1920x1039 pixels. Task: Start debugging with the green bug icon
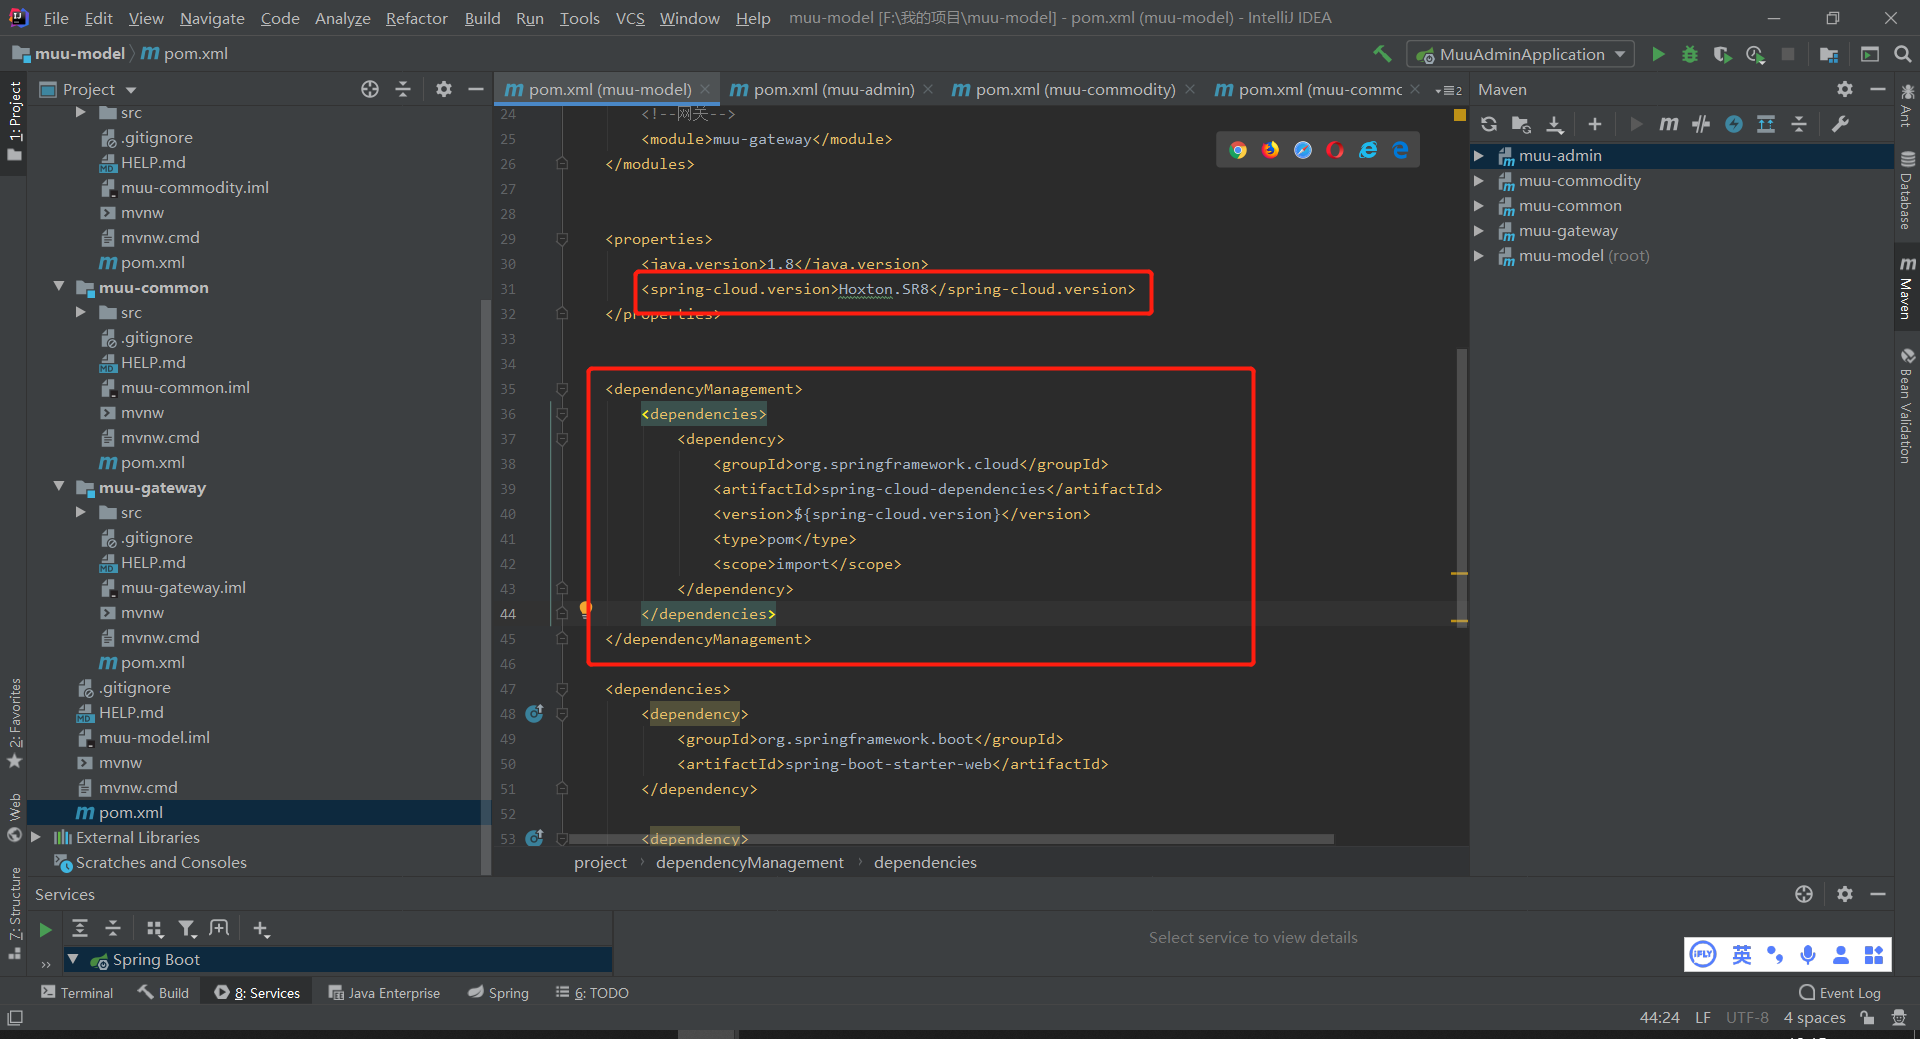point(1690,54)
